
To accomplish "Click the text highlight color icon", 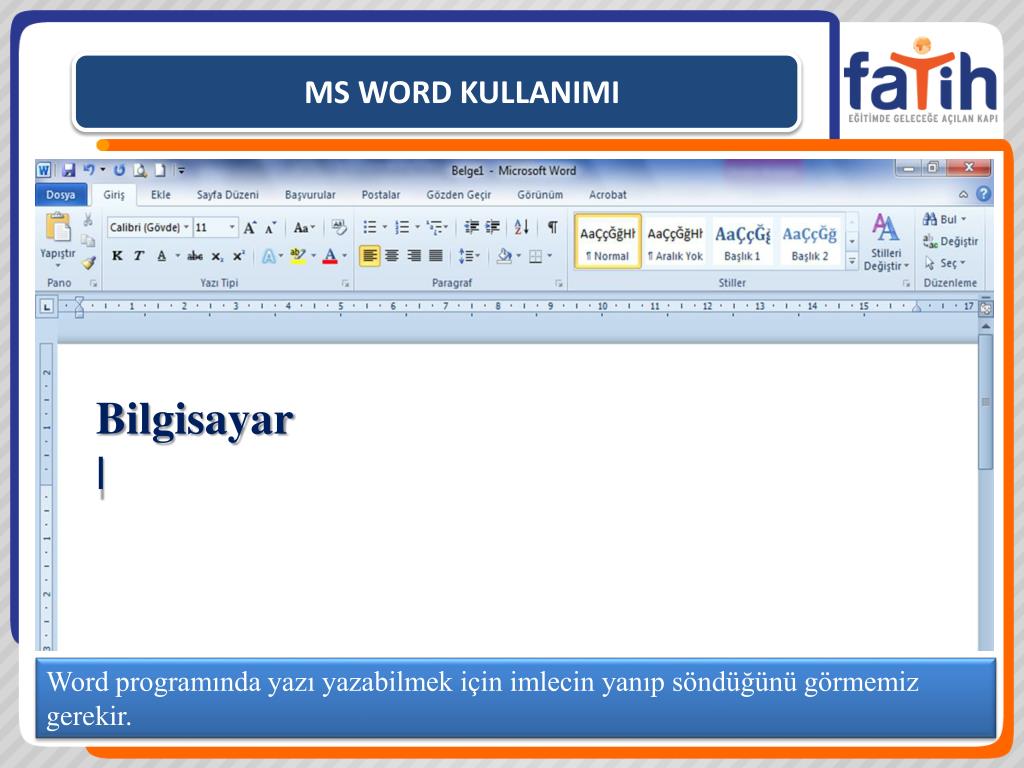I will click(x=298, y=256).
